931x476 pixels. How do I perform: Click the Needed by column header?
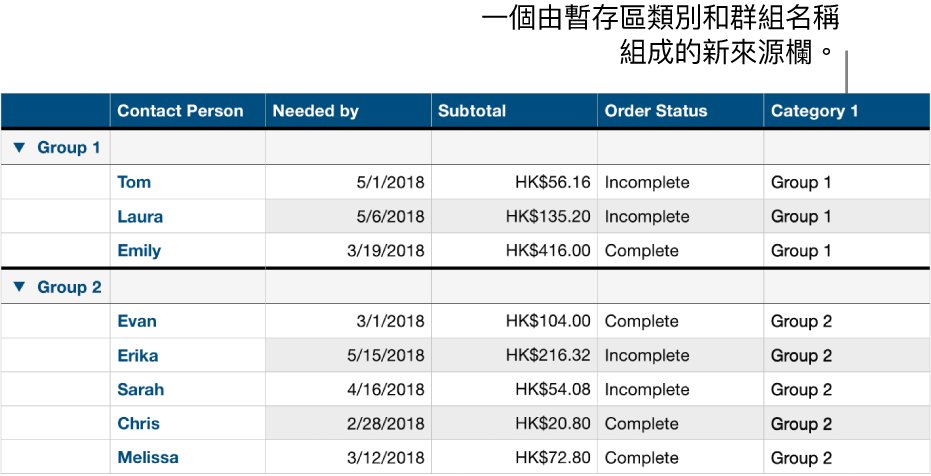click(x=315, y=111)
